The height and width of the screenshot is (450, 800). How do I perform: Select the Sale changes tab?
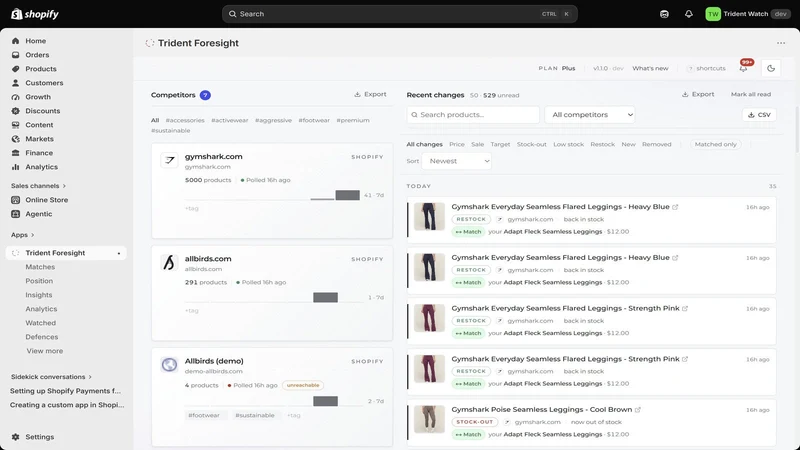point(478,144)
